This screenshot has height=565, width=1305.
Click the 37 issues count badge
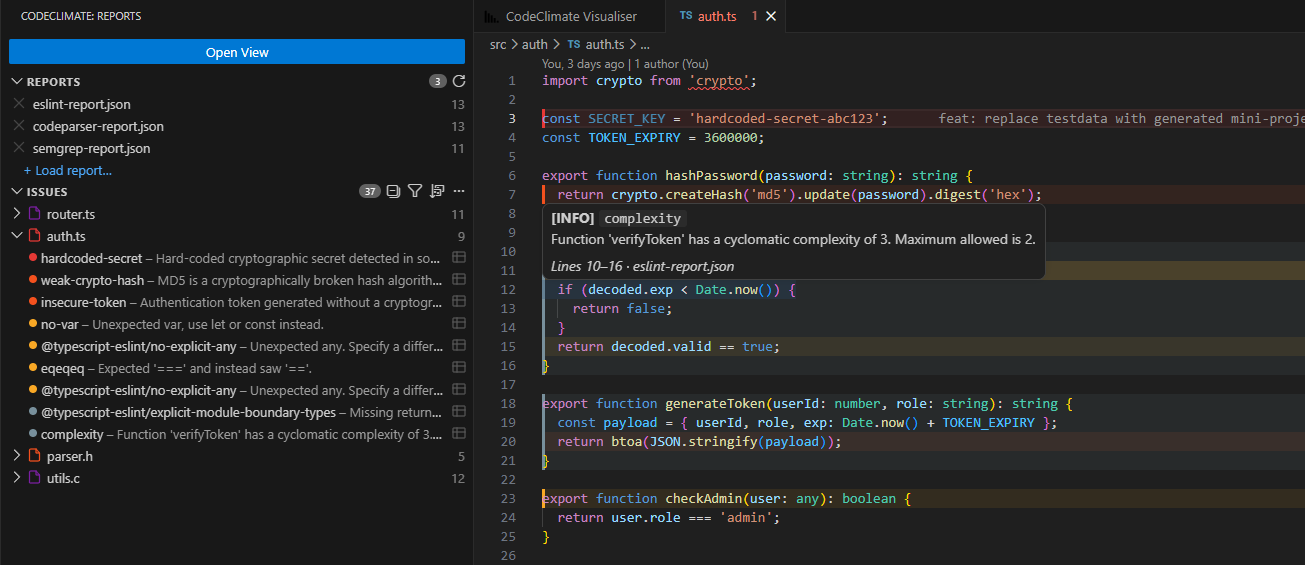[370, 191]
